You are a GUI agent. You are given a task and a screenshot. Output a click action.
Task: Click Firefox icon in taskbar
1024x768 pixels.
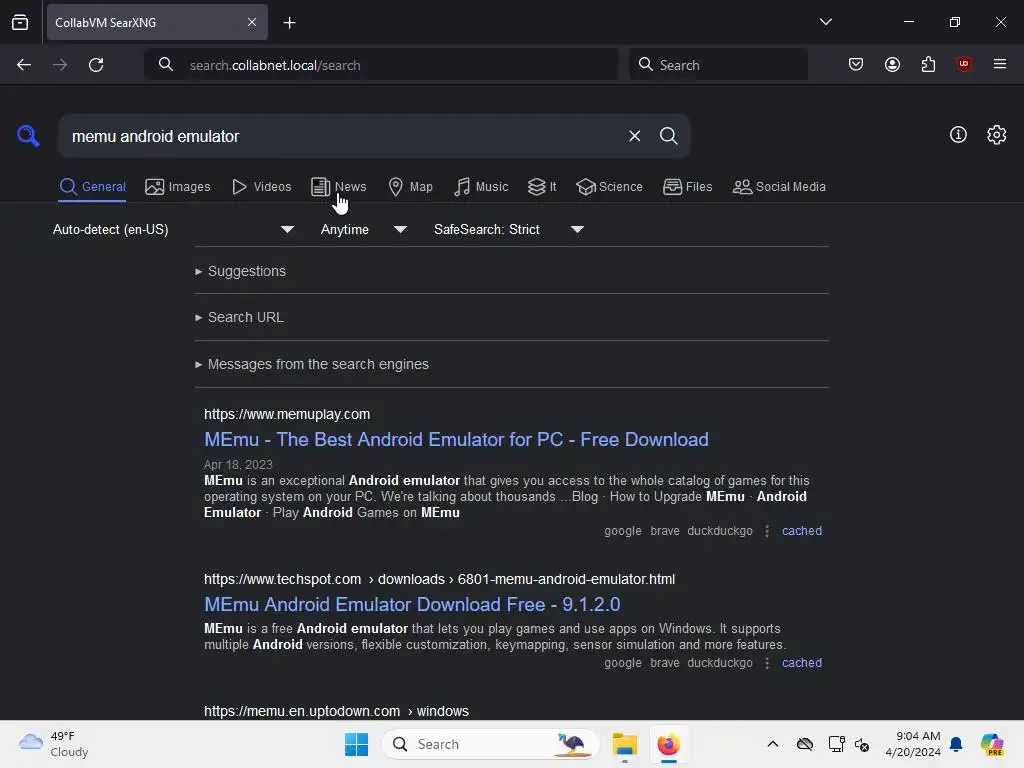(668, 744)
